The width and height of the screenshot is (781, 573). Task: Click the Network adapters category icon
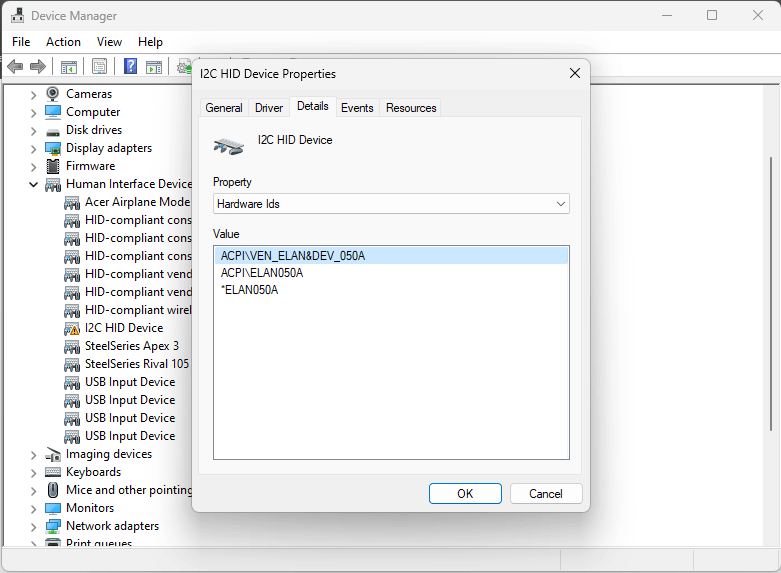pos(53,526)
